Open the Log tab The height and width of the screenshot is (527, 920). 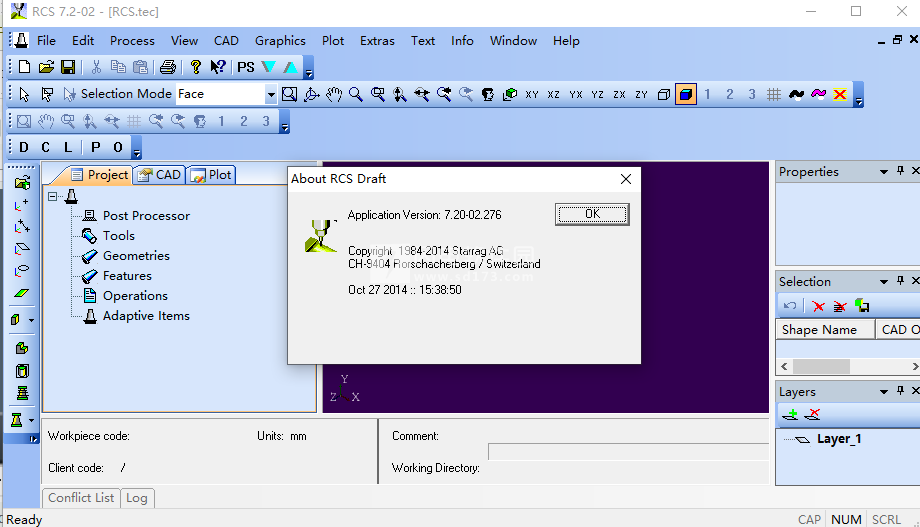[x=137, y=498]
